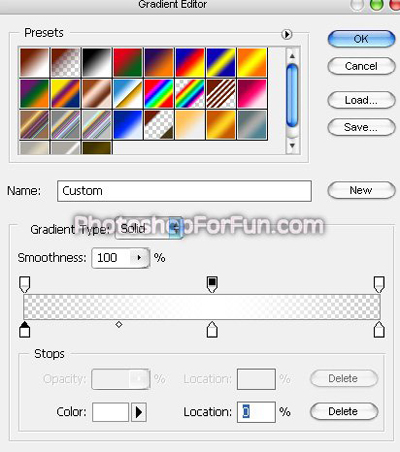The height and width of the screenshot is (452, 400).
Task: Select the red to green gradient preset
Action: [x=128, y=63]
